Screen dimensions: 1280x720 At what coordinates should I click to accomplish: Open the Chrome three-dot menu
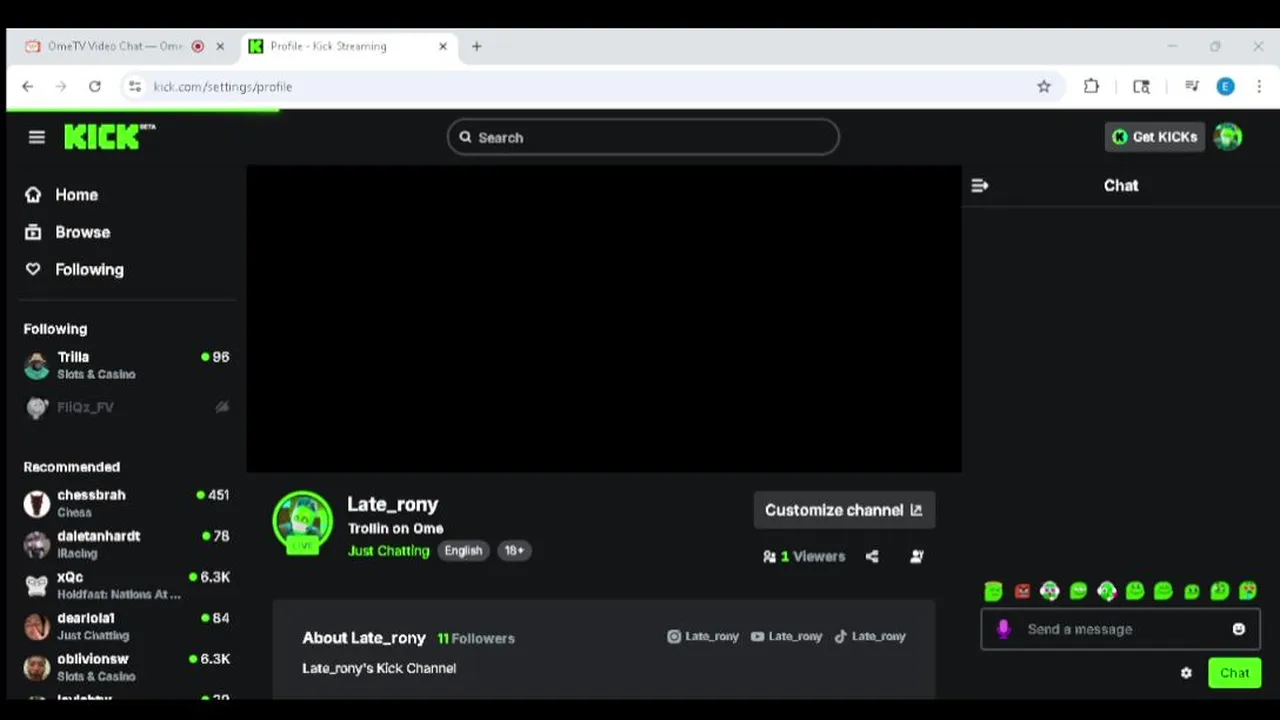1259,87
